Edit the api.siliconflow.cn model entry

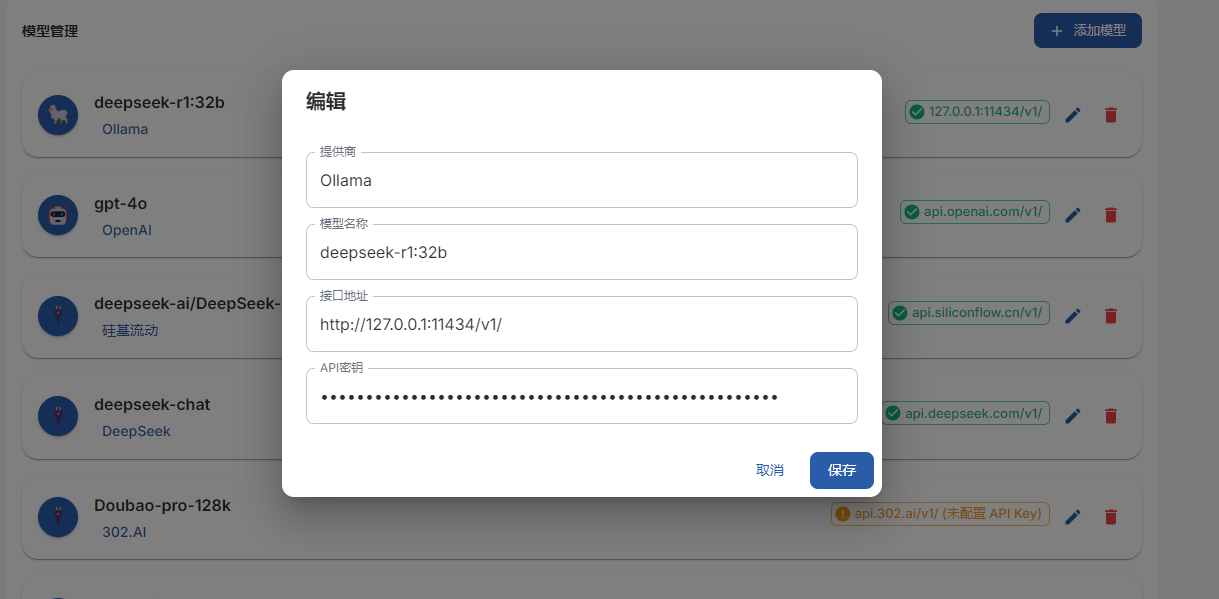point(1073,316)
